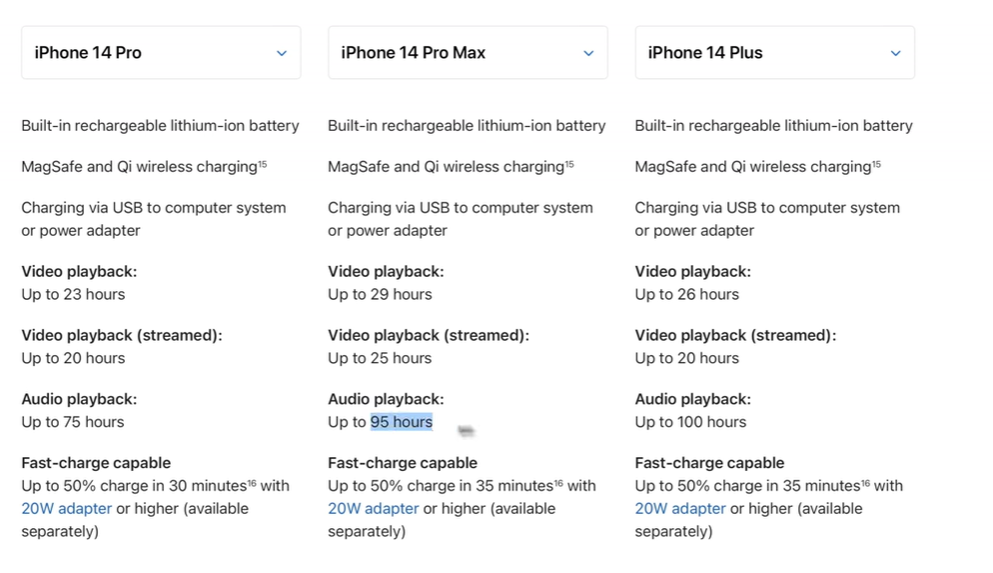Click footnote 15 in iPhone 14 Pro Max MagSafe line
The width and height of the screenshot is (993, 573).
(x=569, y=164)
